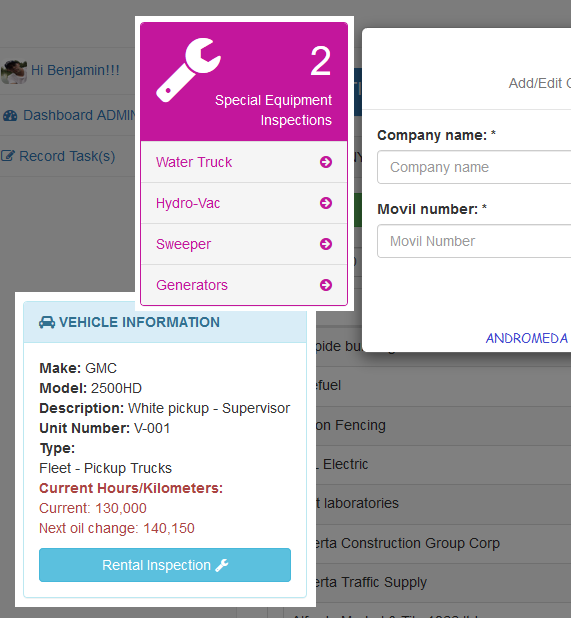The image size is (571, 618).
Task: Select the Sweeper inspection entry
Action: coord(244,244)
